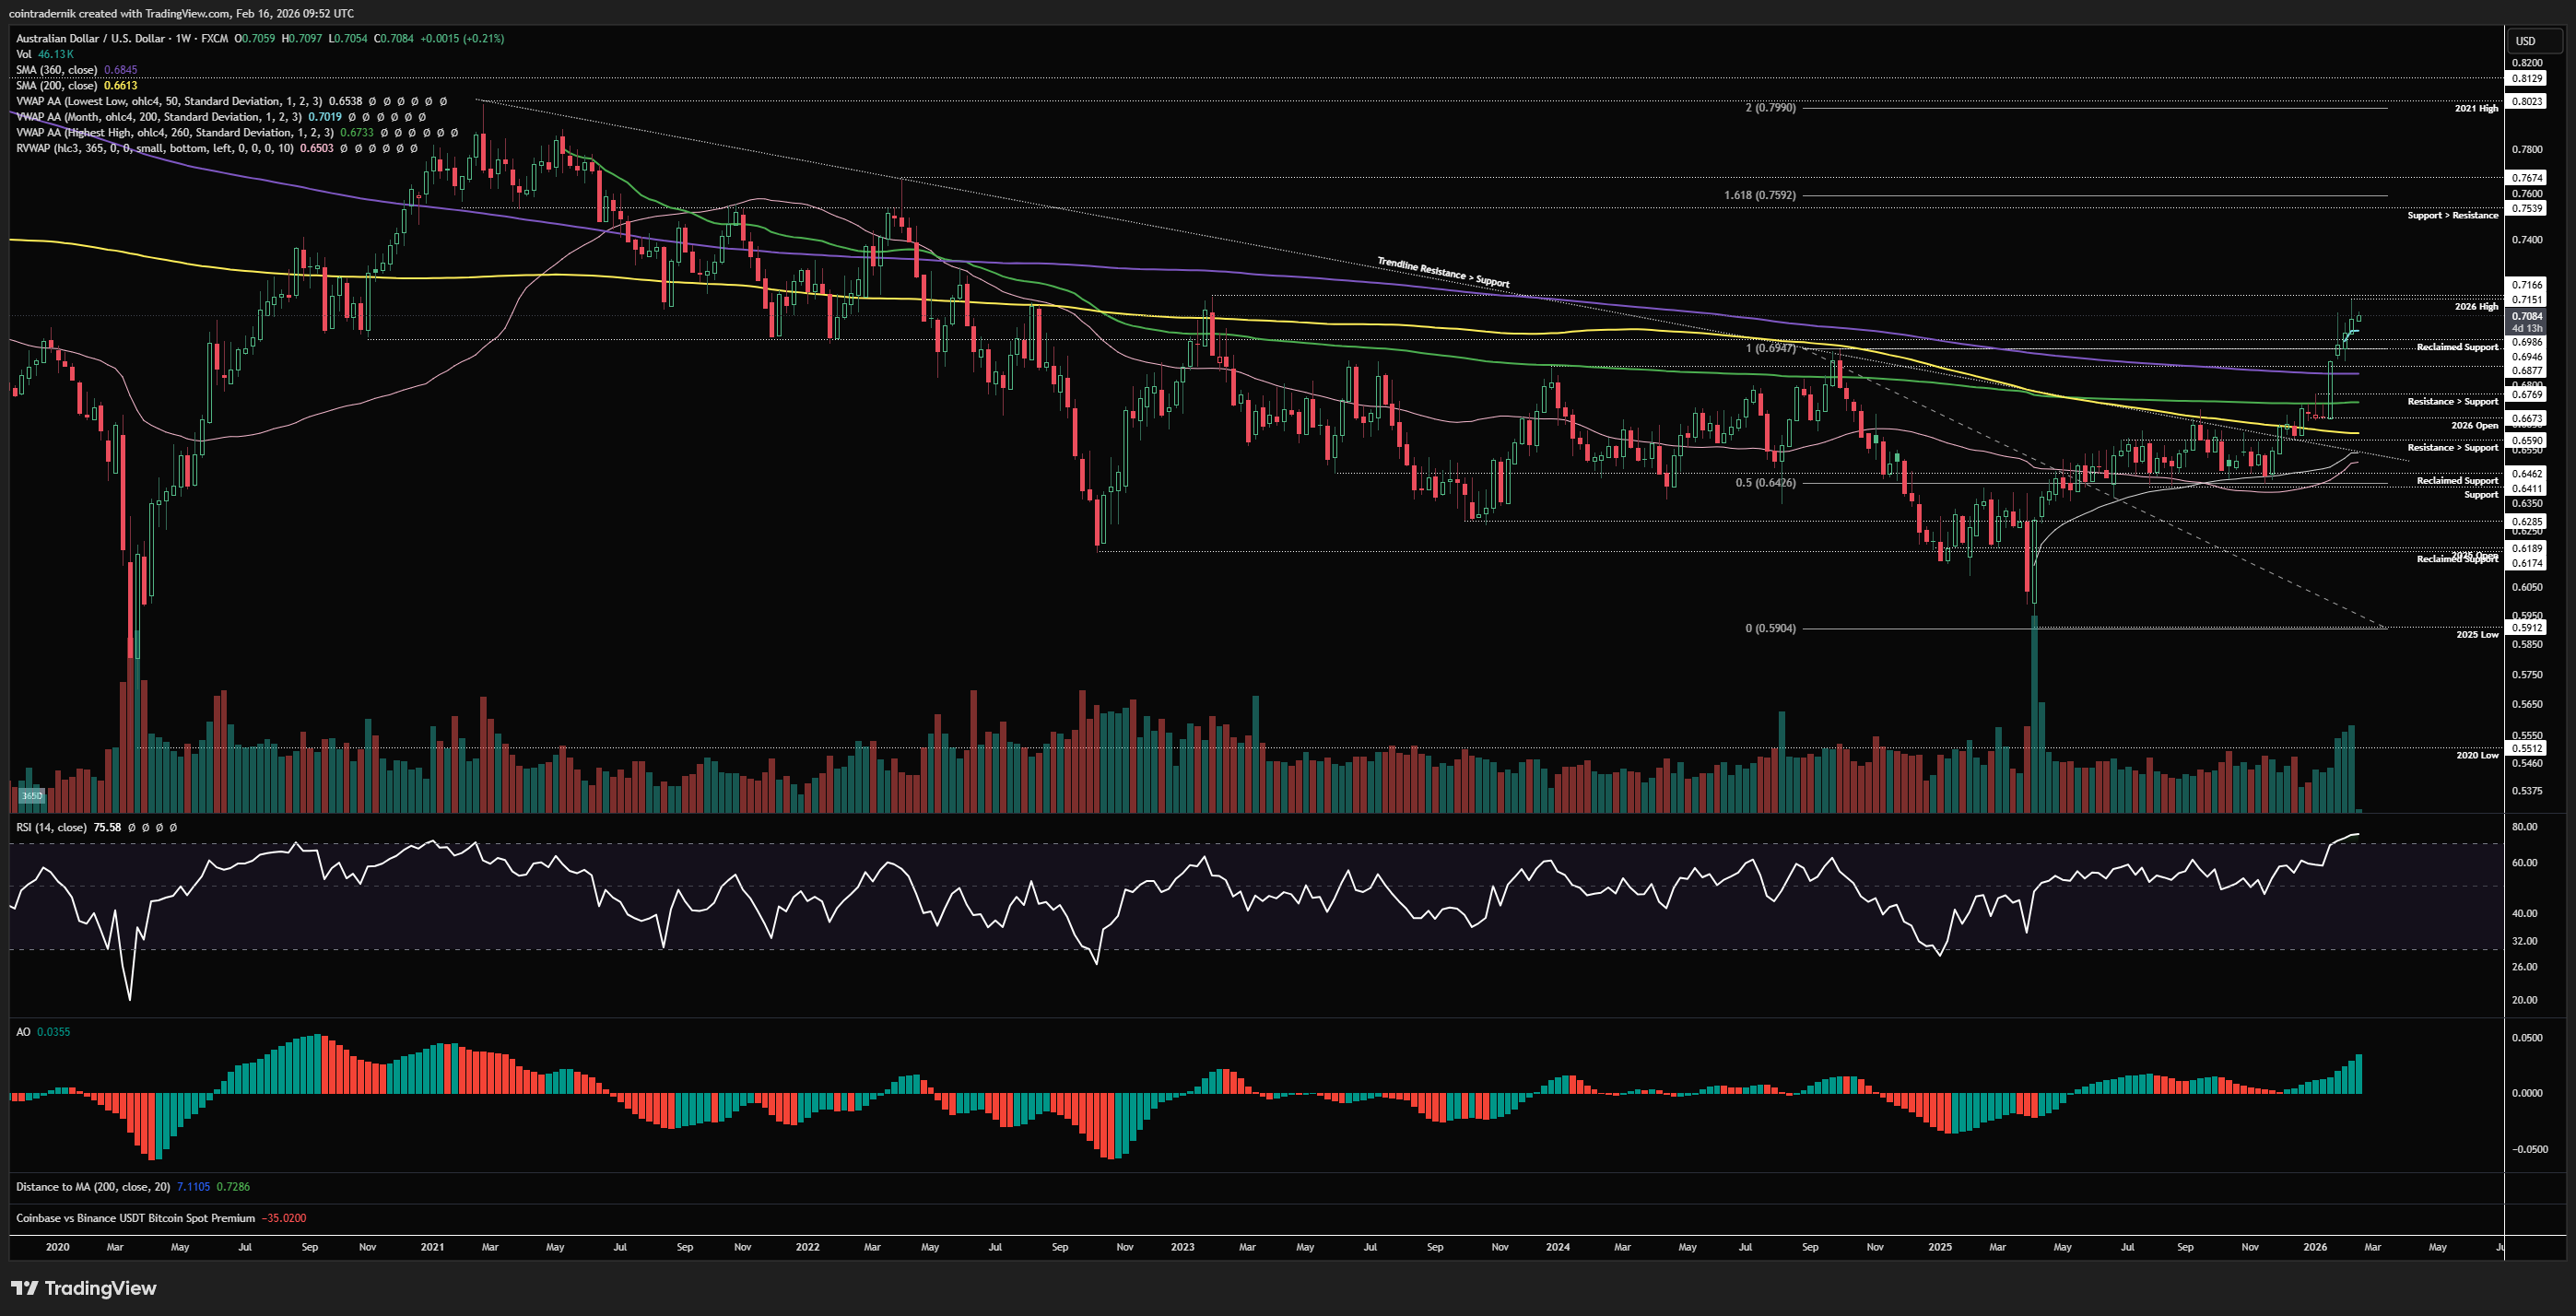Select the 1.618 (0.7592) Fibonacci level label
The width and height of the screenshot is (2576, 1316).
point(1759,195)
